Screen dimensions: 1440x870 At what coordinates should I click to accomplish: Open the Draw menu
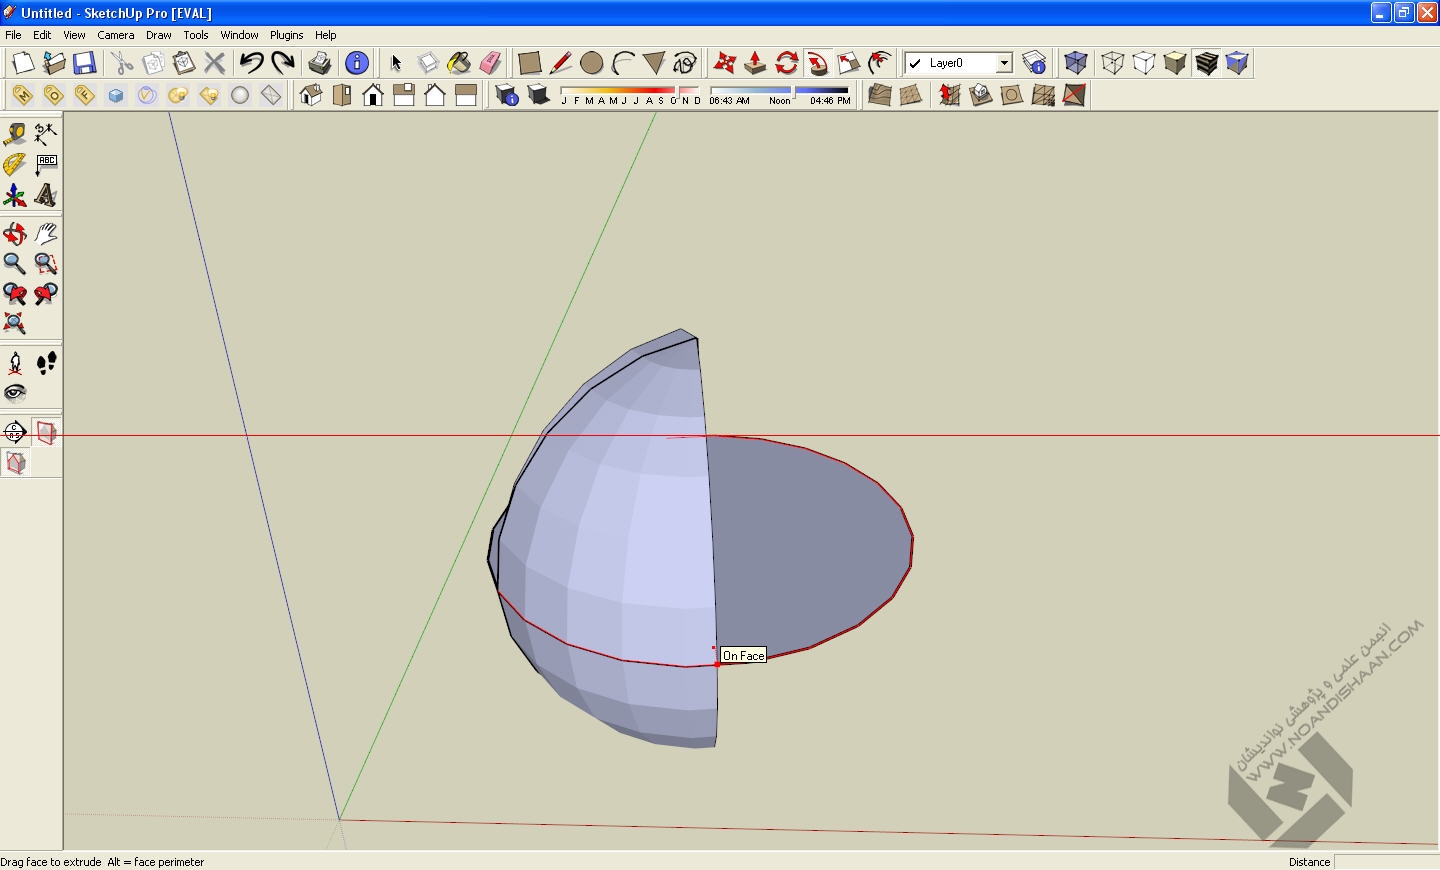click(x=158, y=35)
